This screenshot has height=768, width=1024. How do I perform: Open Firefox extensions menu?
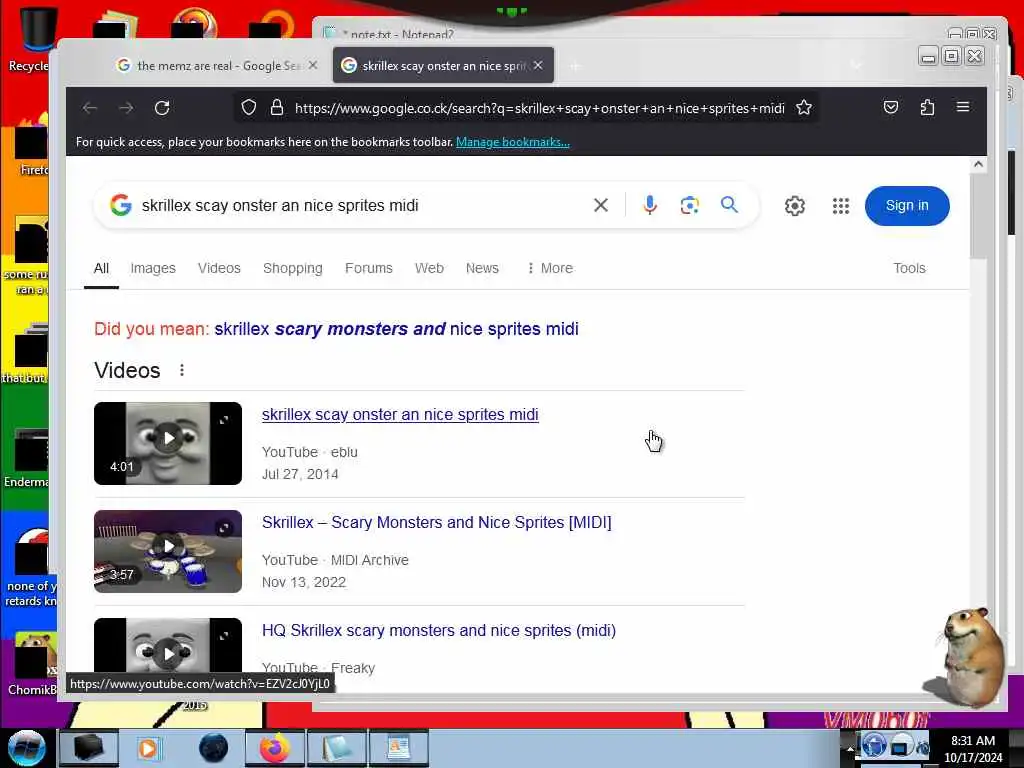927,107
